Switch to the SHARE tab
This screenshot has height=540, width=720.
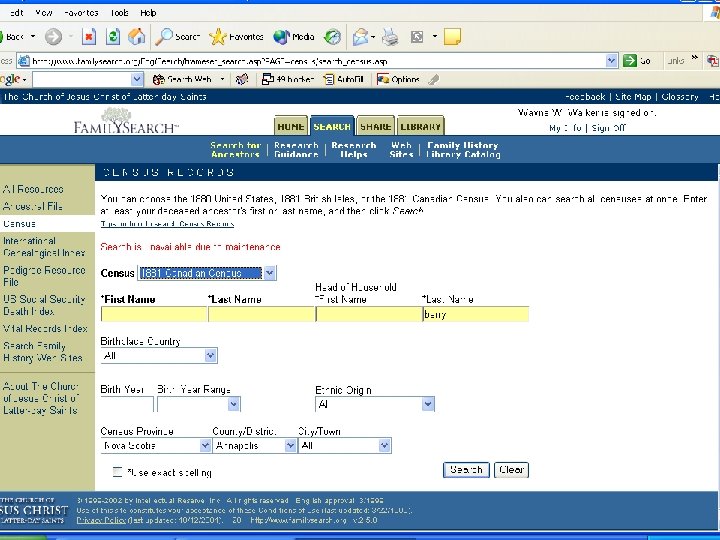click(x=376, y=126)
